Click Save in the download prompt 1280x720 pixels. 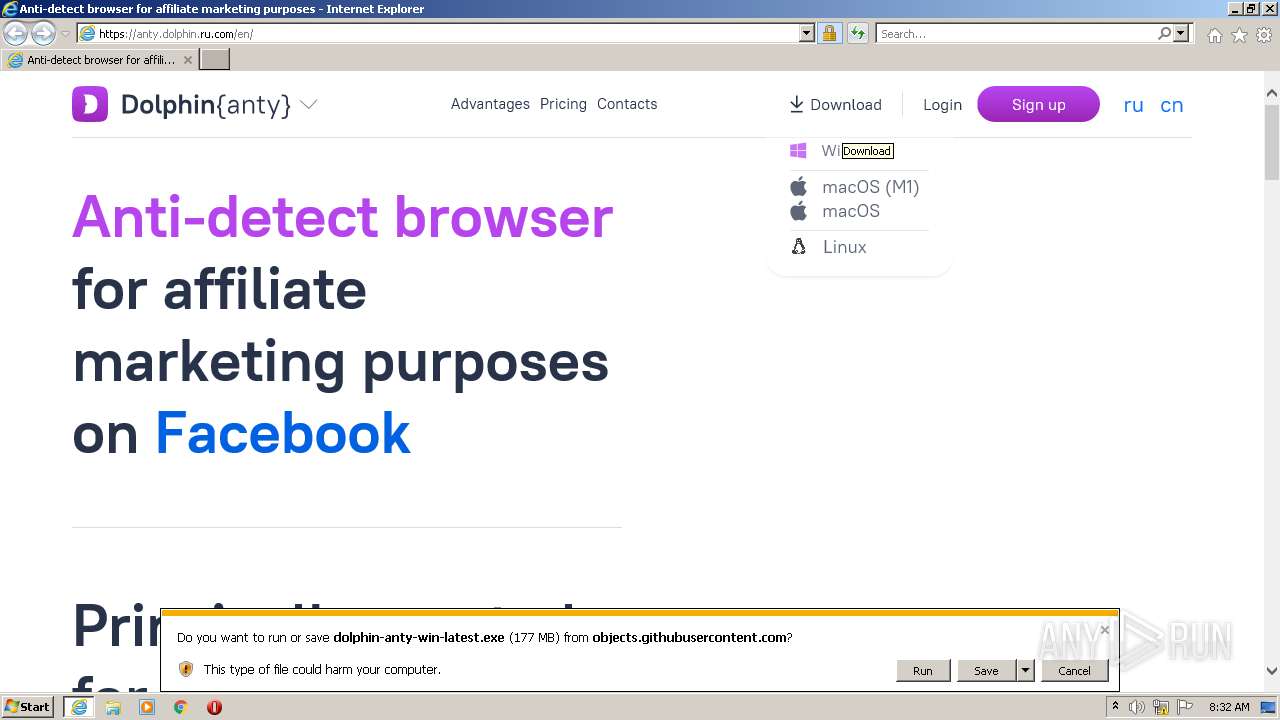pyautogui.click(x=986, y=671)
